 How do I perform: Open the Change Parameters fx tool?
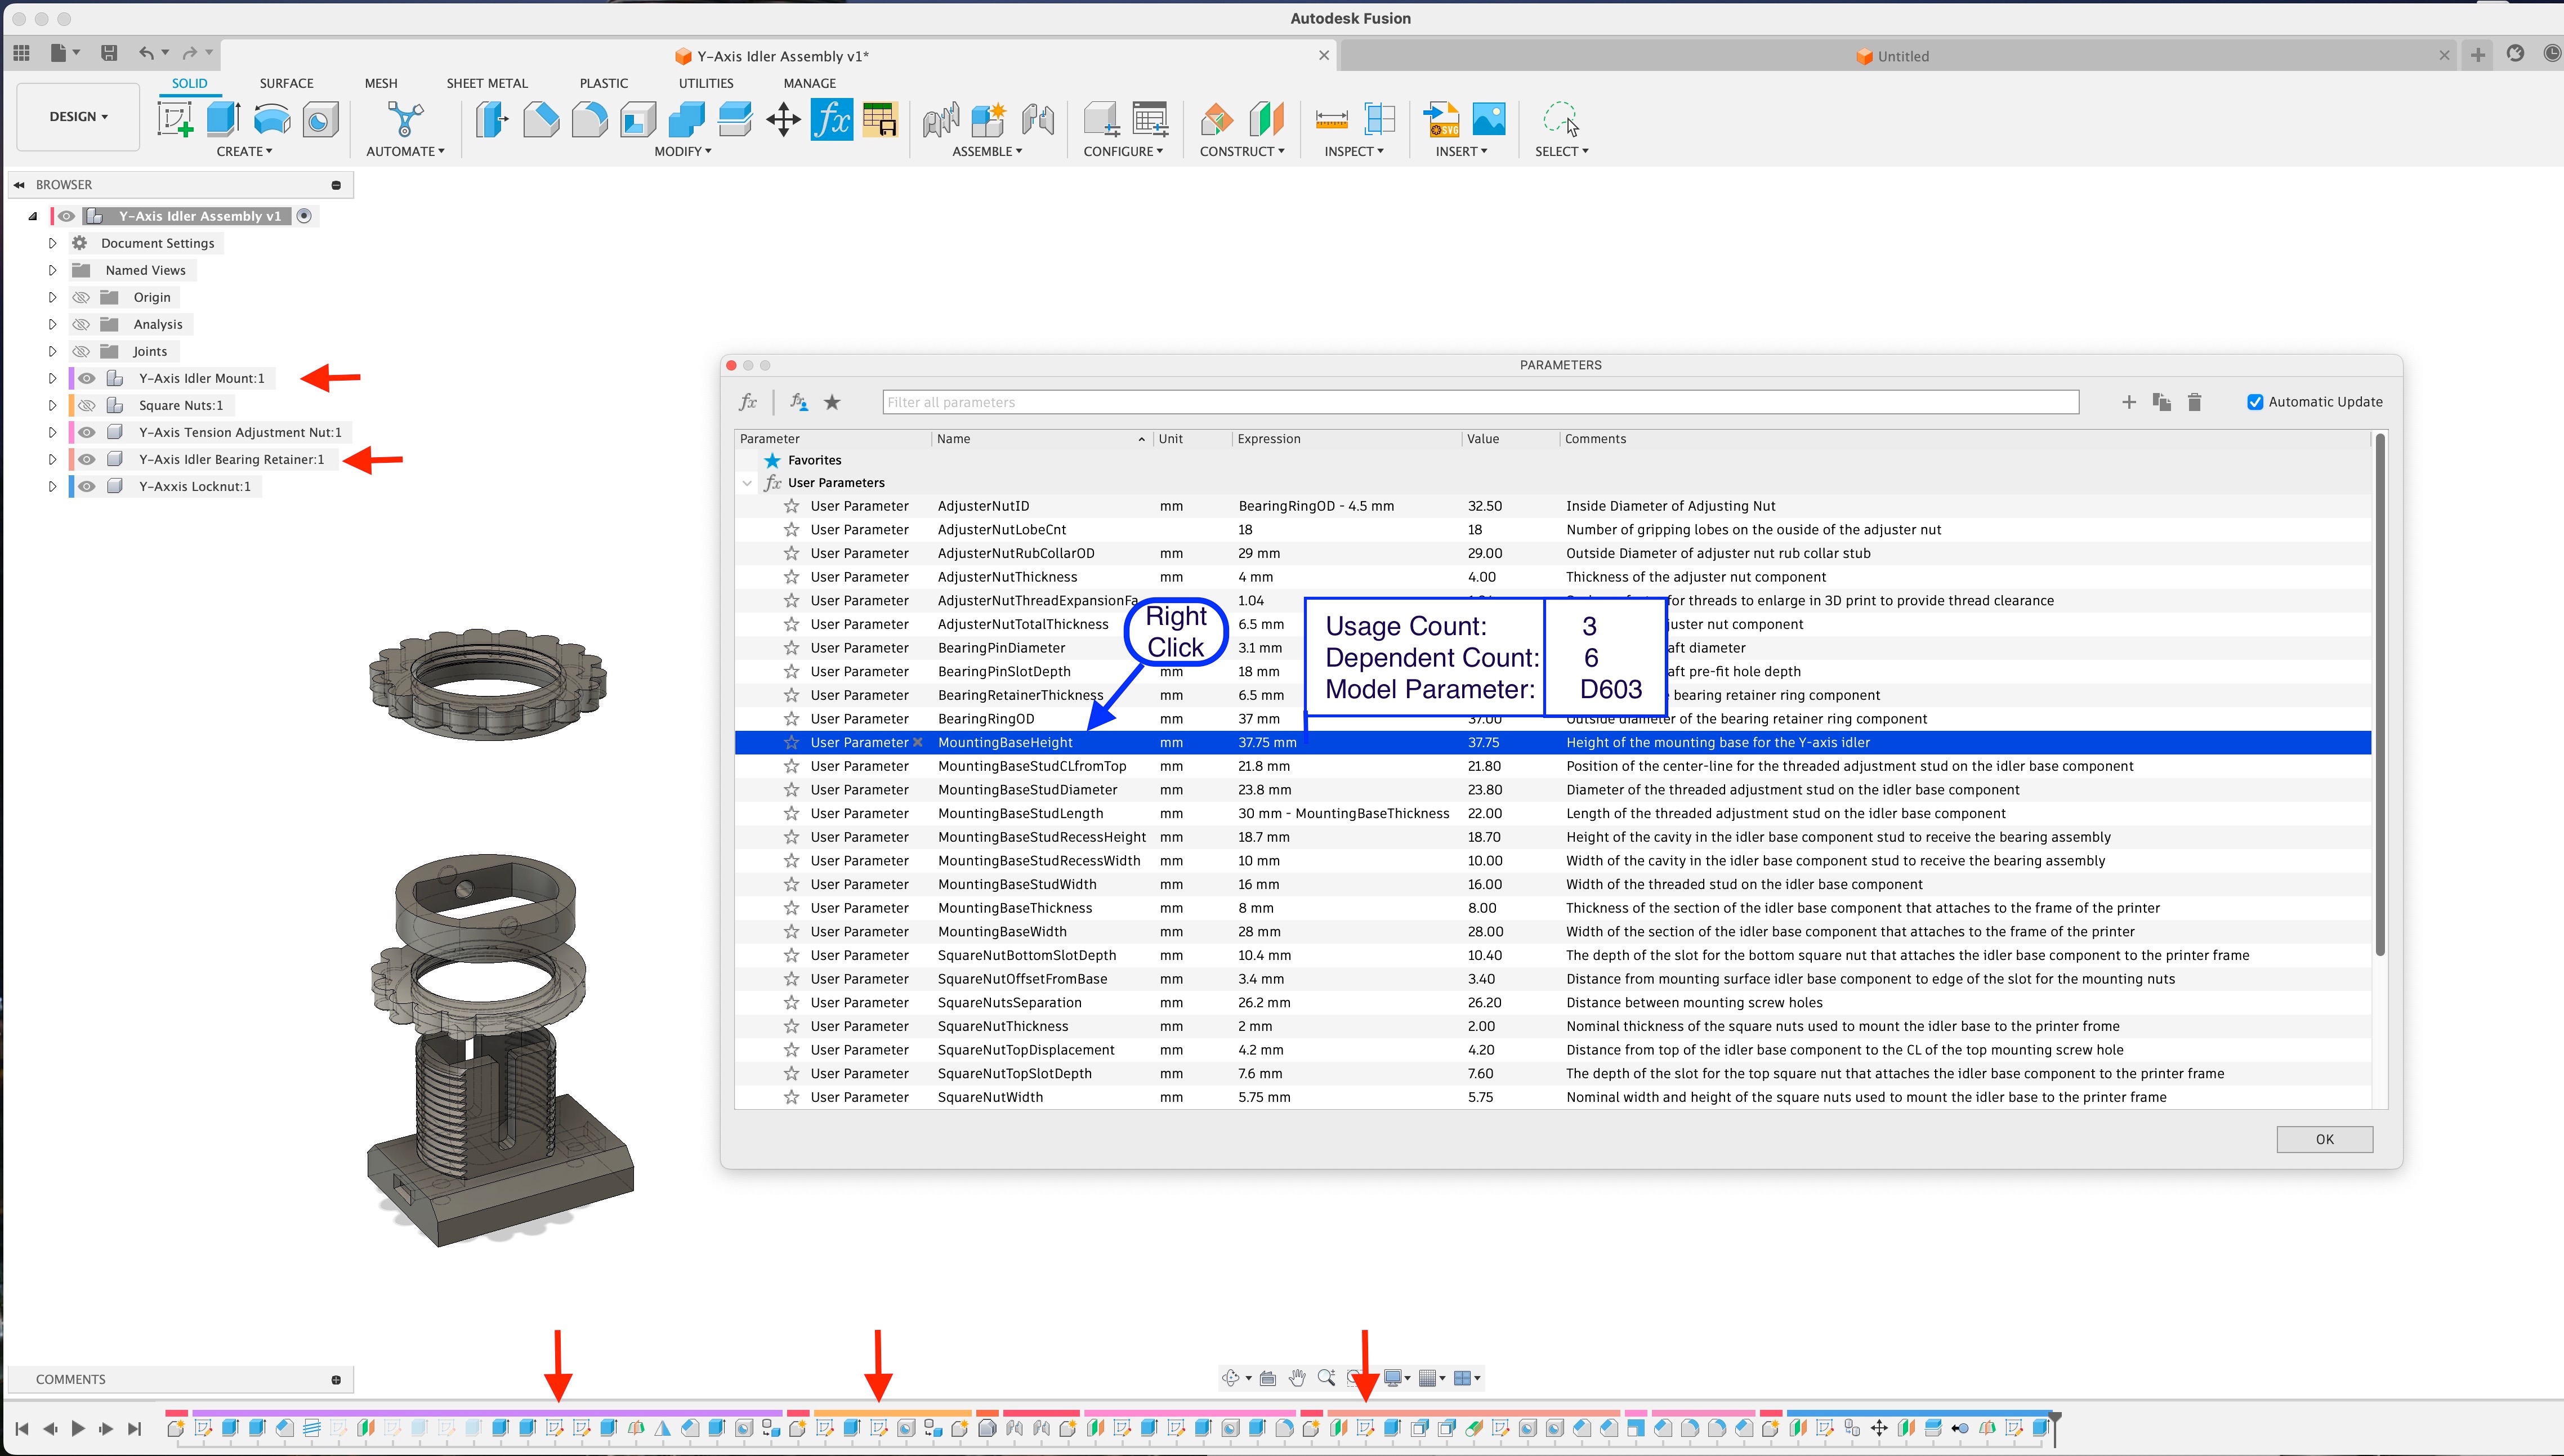(831, 120)
